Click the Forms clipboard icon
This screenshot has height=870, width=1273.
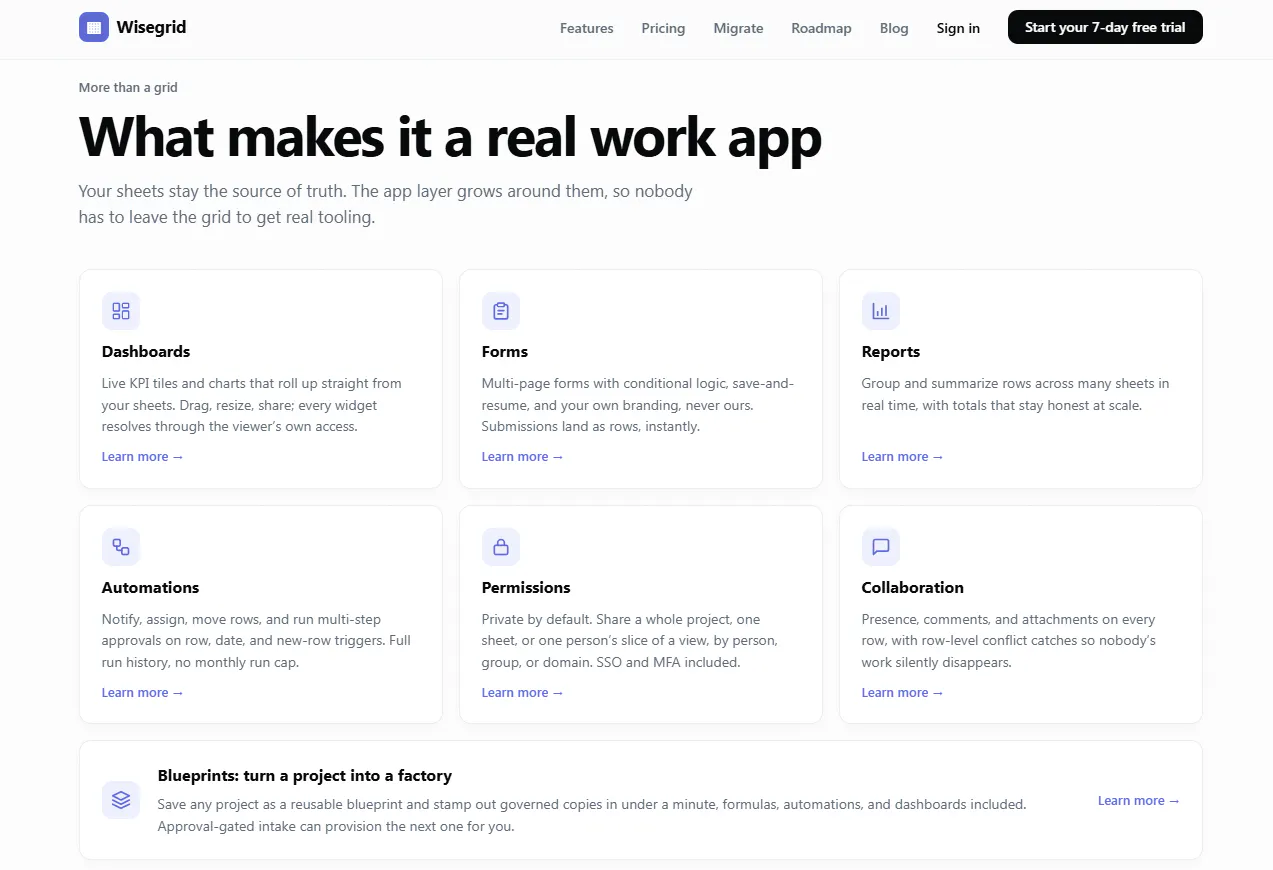coord(501,311)
